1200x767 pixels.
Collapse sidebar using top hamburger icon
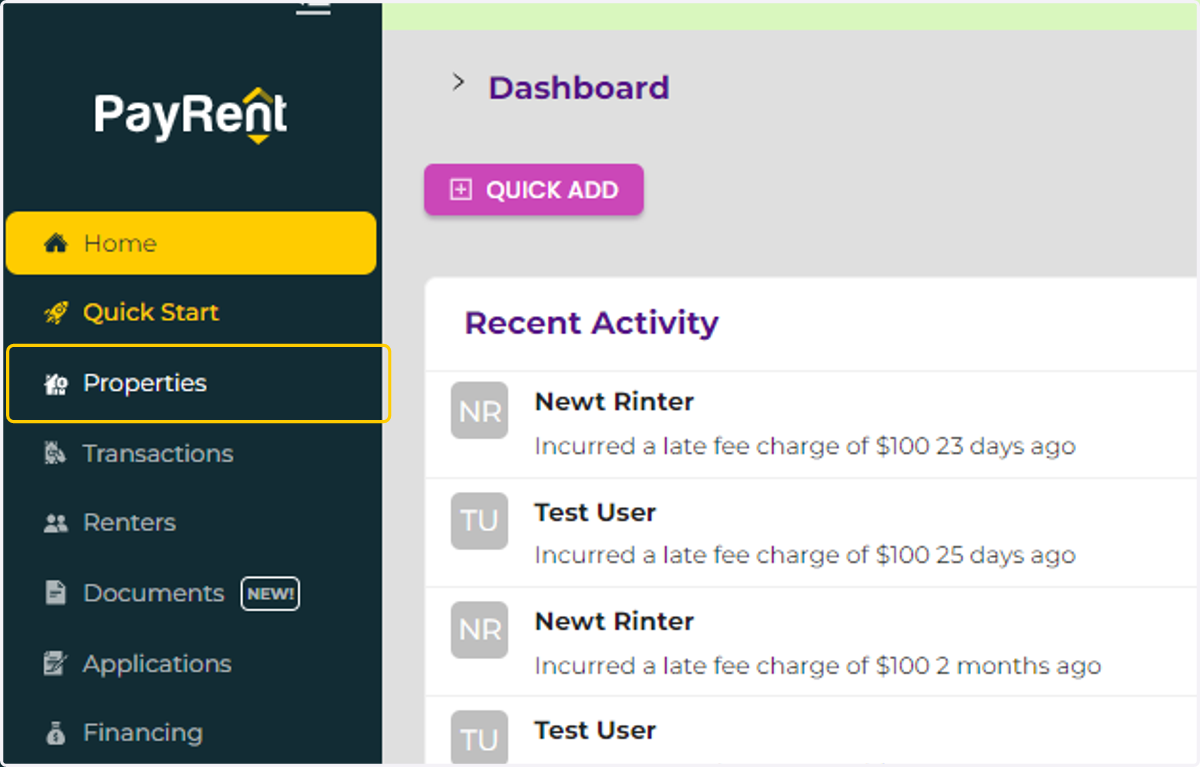coord(314,7)
